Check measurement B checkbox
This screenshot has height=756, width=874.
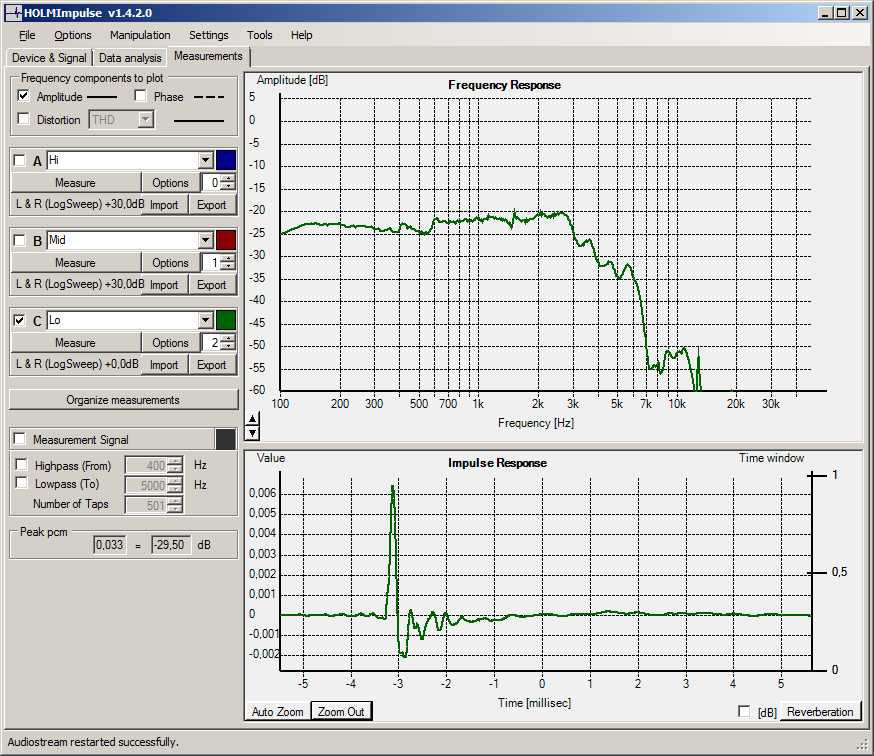click(20, 240)
